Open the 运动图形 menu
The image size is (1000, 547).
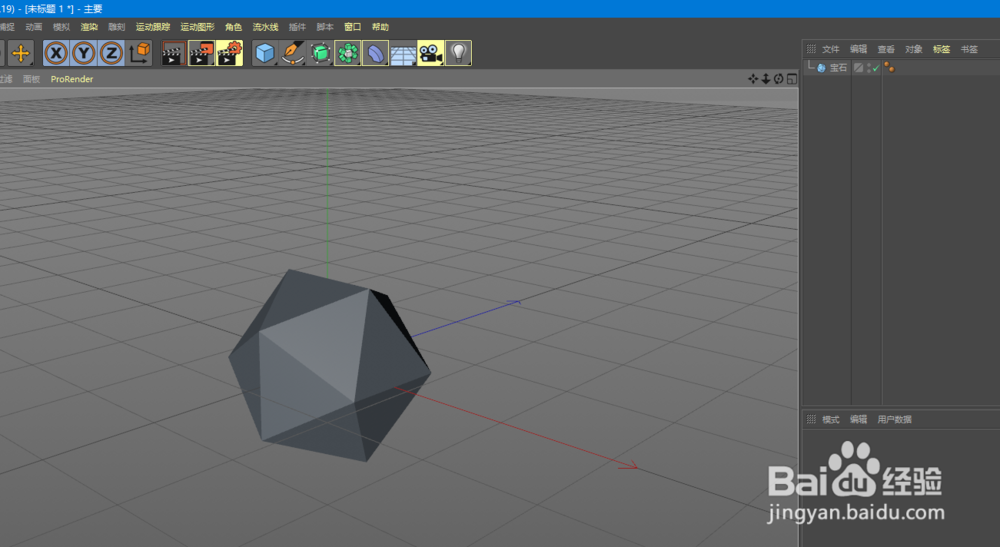198,27
